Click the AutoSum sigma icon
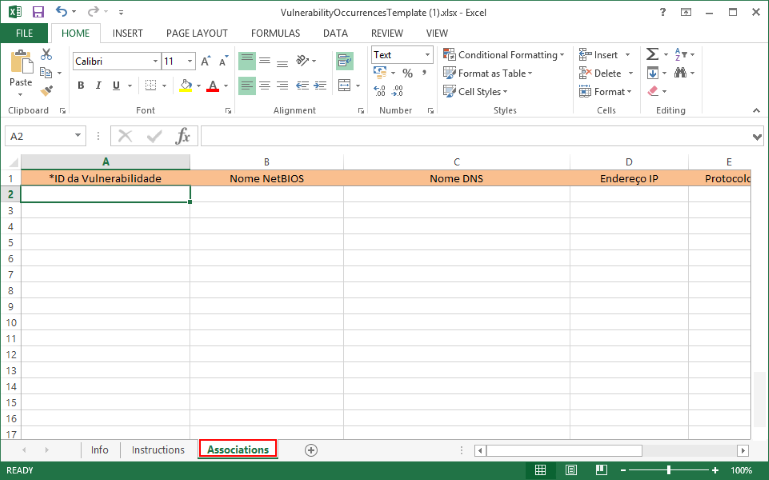This screenshot has width=769, height=480. pos(652,54)
